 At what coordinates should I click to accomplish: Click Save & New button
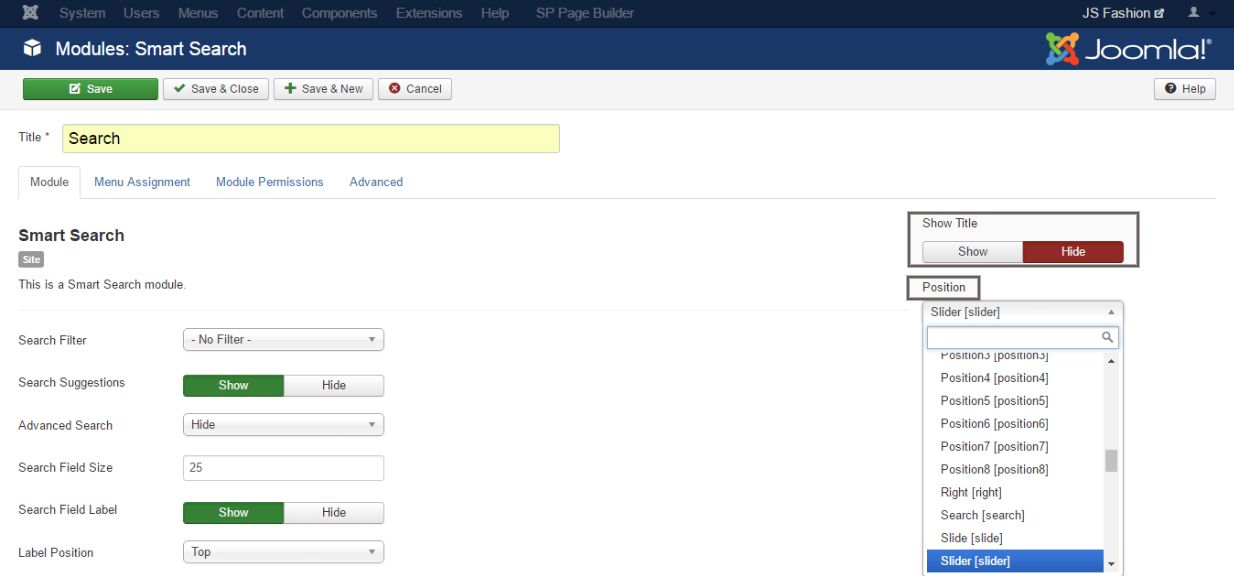pyautogui.click(x=324, y=89)
